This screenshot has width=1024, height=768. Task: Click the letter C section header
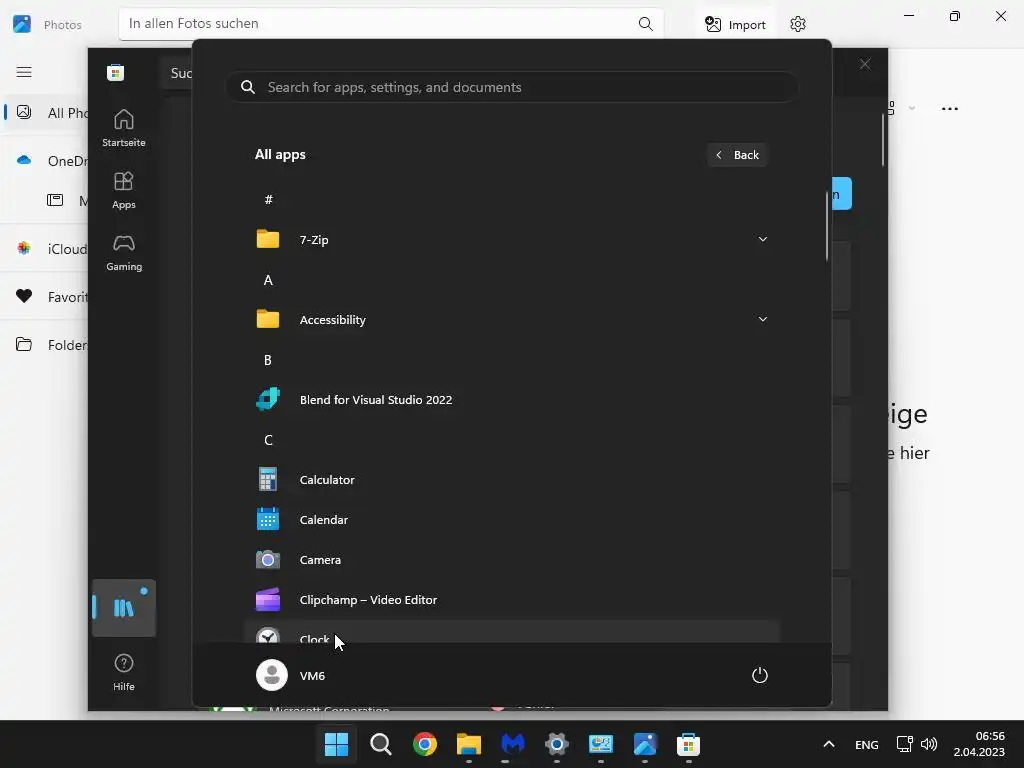click(x=268, y=440)
